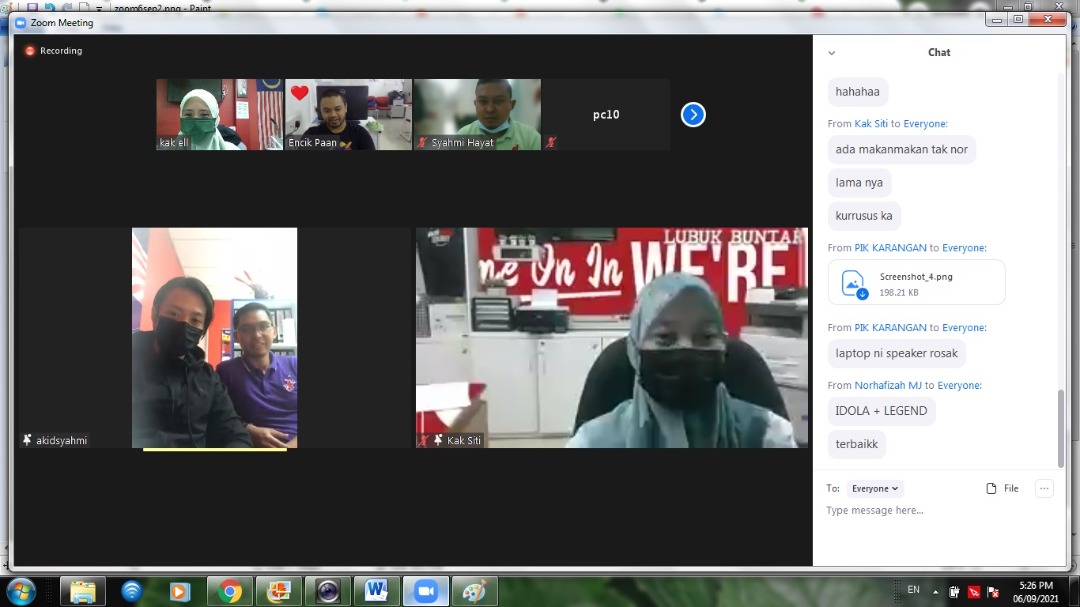1080x607 pixels.
Task: Download the Screenshot_4.png file icon
Action: pyautogui.click(x=853, y=283)
